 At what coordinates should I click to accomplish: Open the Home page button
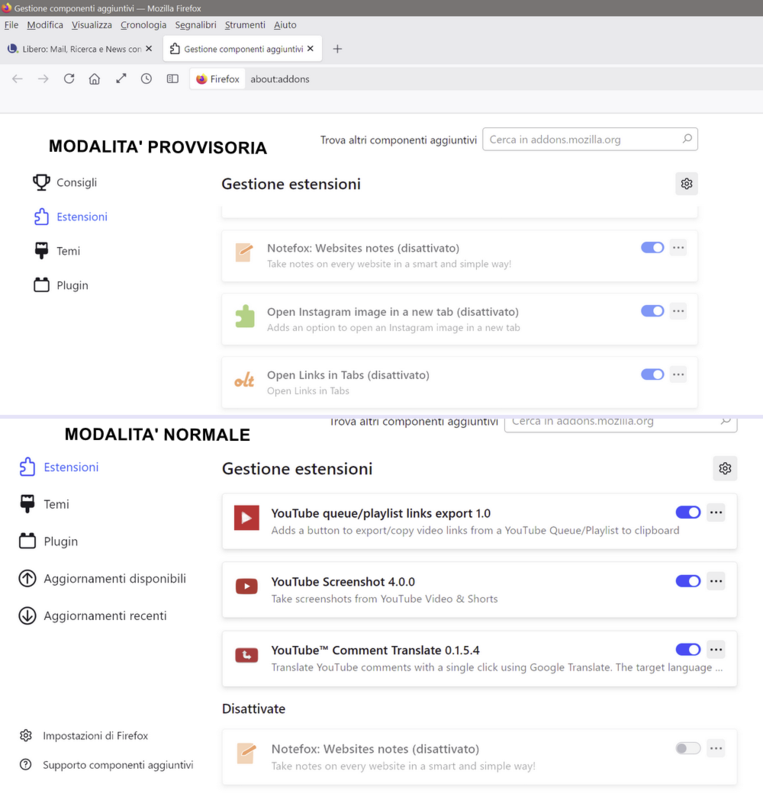(x=94, y=79)
